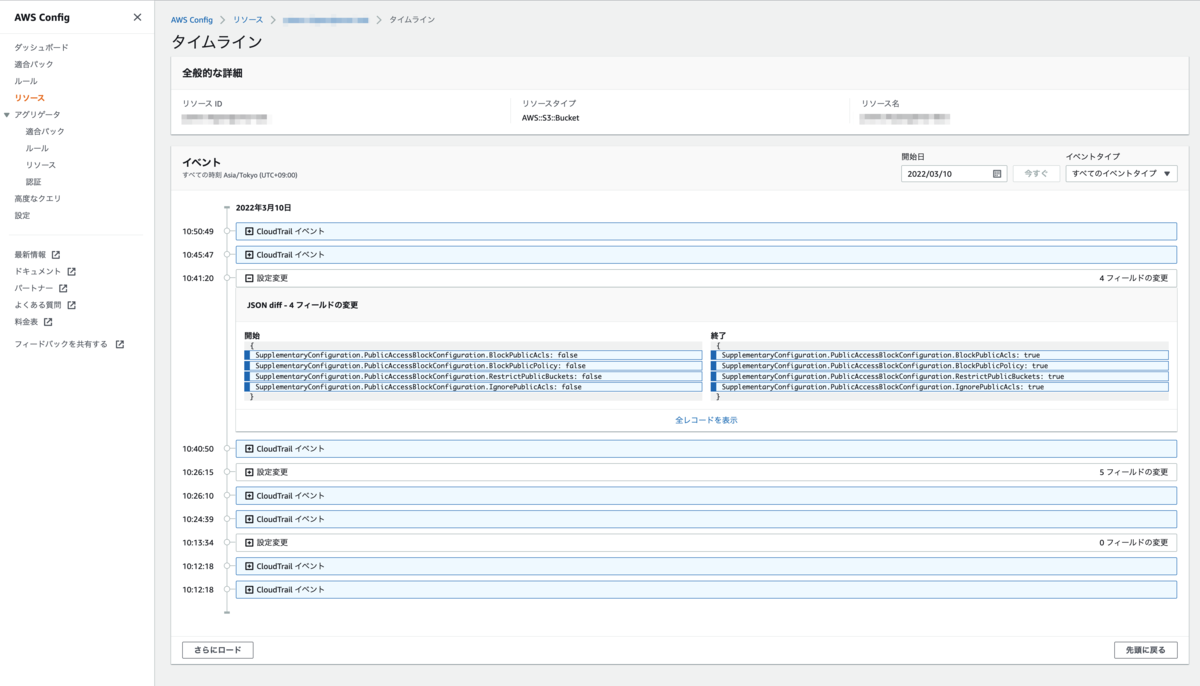Image resolution: width=1200 pixels, height=686 pixels.
Task: Click the 先頭に戻る button
Action: pyautogui.click(x=1146, y=650)
